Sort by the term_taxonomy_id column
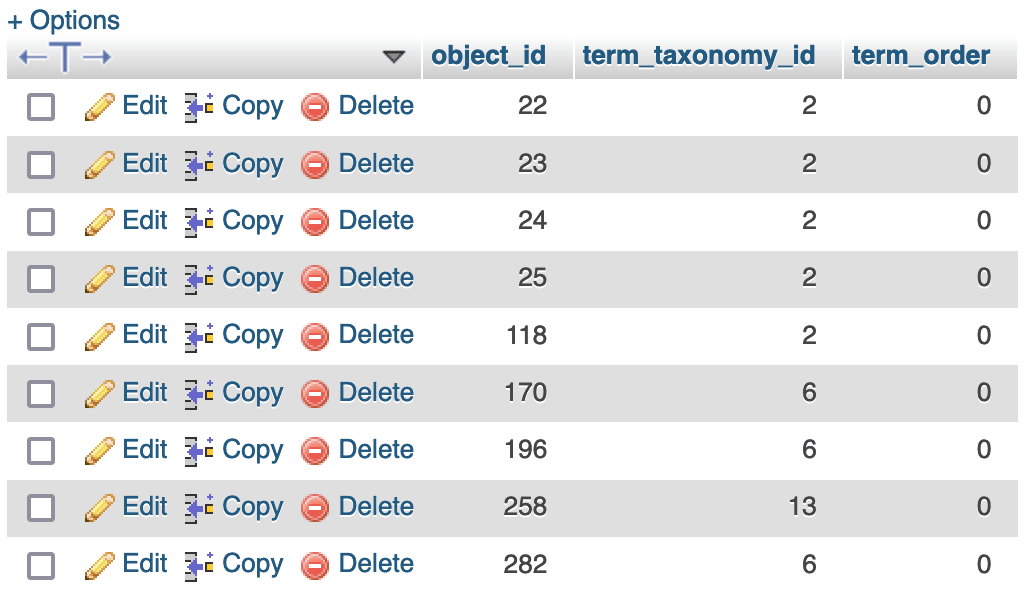Screen dimensions: 1026x594 [698, 55]
